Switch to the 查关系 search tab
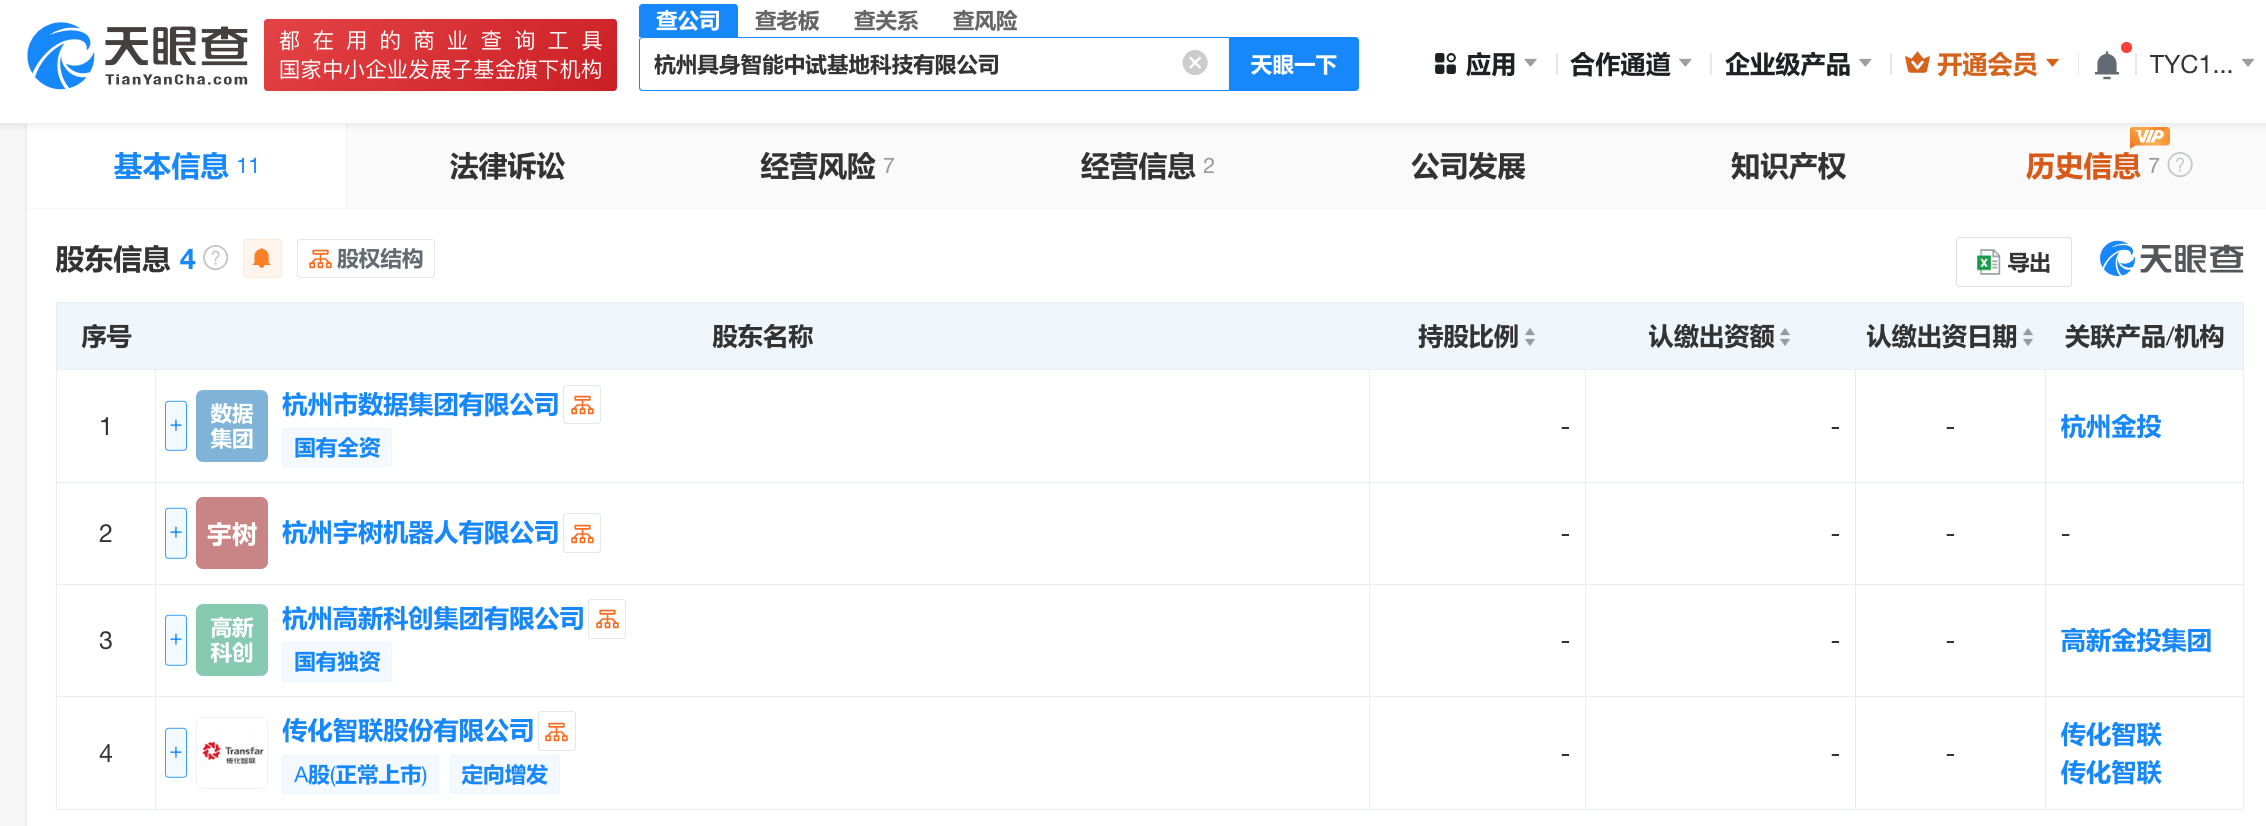Viewport: 2266px width, 826px height. pos(886,20)
